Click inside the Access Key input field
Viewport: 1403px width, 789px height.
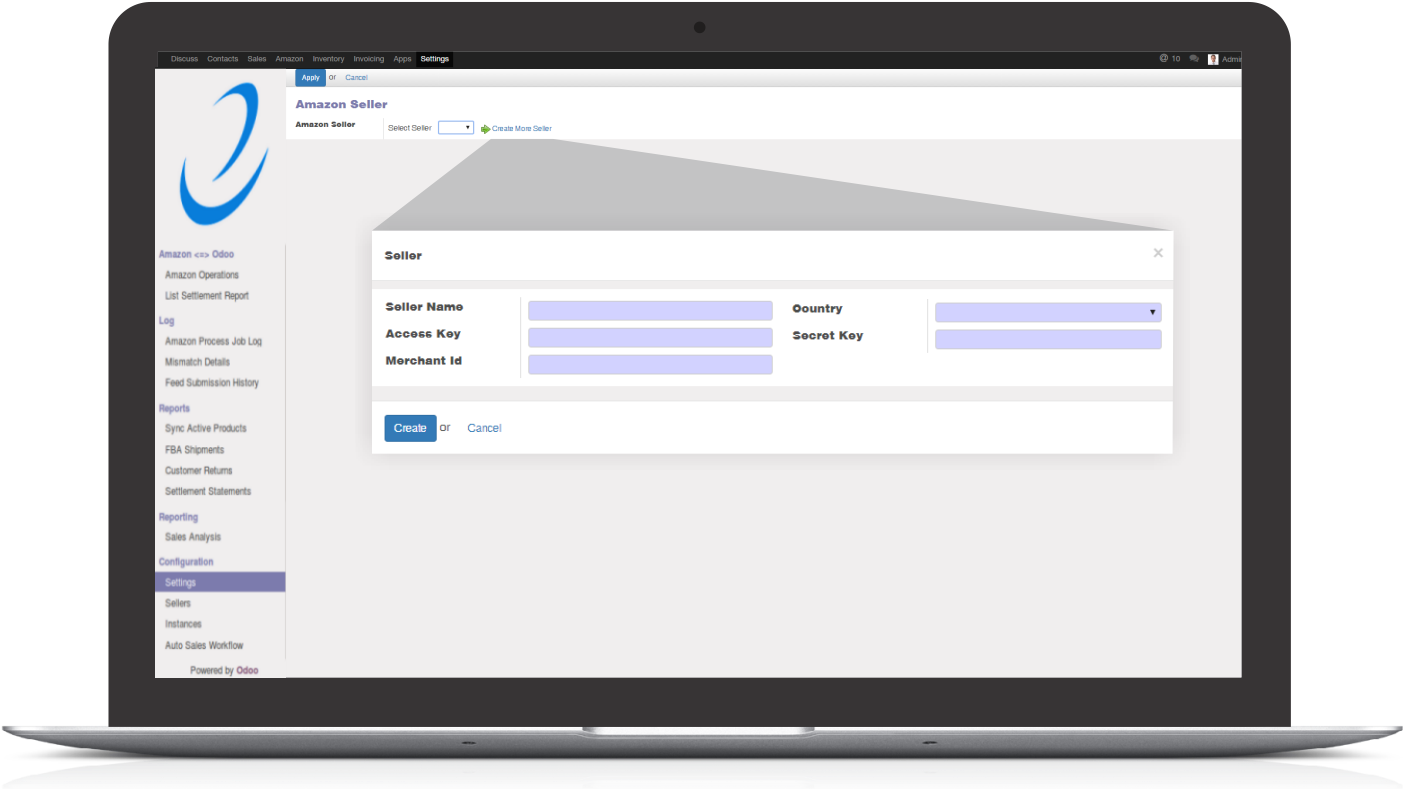[649, 337]
